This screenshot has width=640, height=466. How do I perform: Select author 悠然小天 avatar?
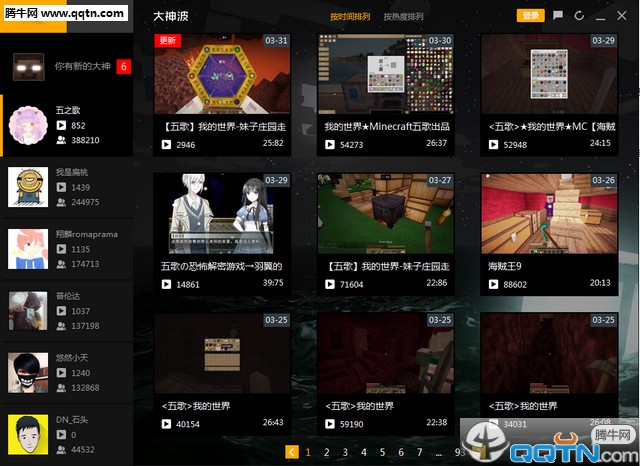[x=28, y=373]
